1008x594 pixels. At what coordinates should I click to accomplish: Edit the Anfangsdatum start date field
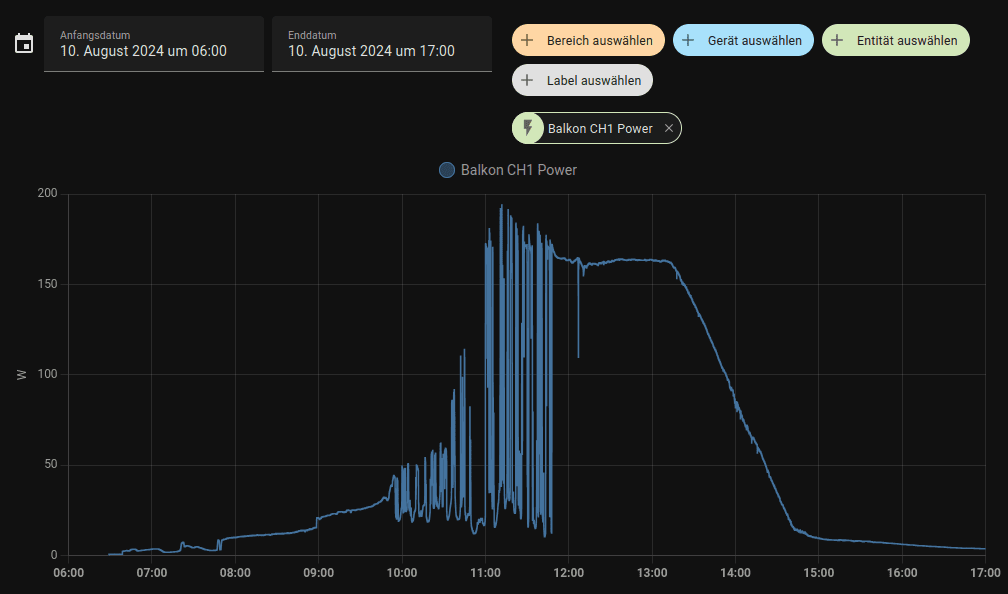click(x=154, y=44)
